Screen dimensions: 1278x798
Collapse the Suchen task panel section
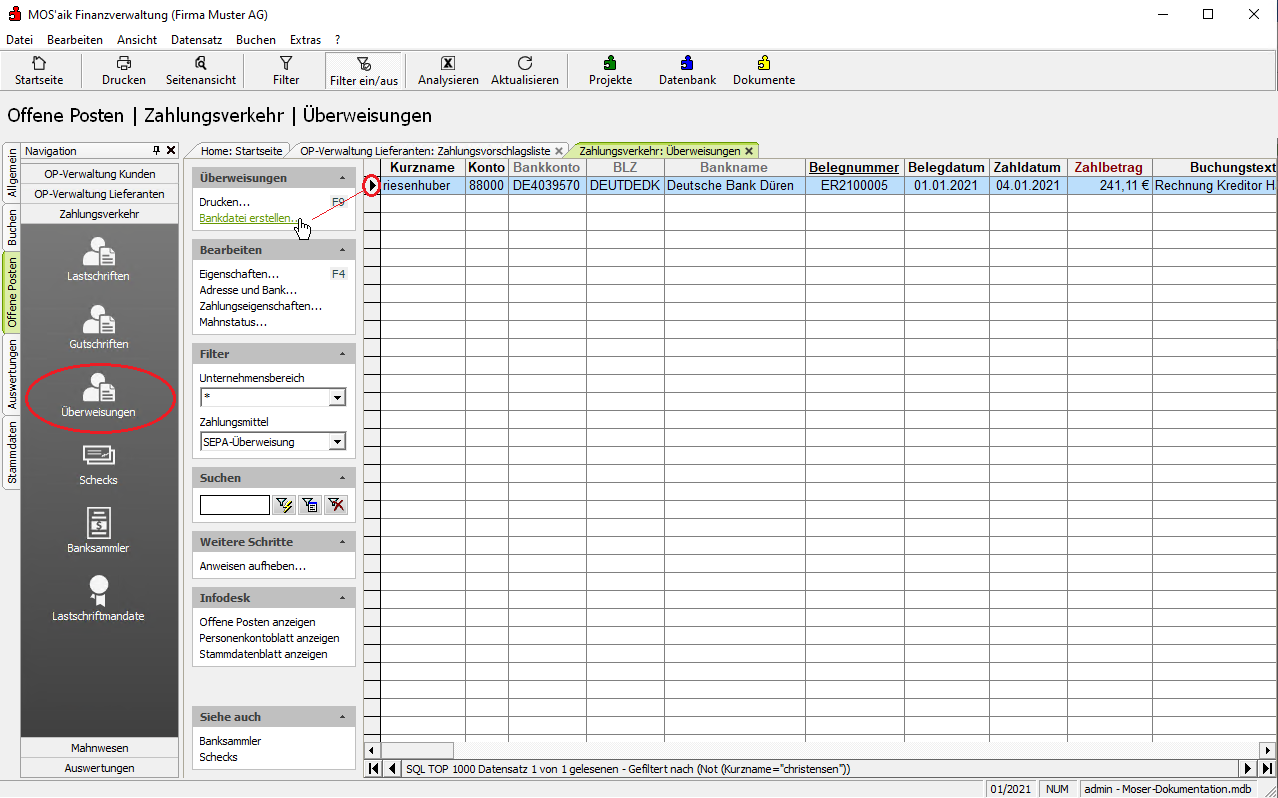pyautogui.click(x=343, y=478)
